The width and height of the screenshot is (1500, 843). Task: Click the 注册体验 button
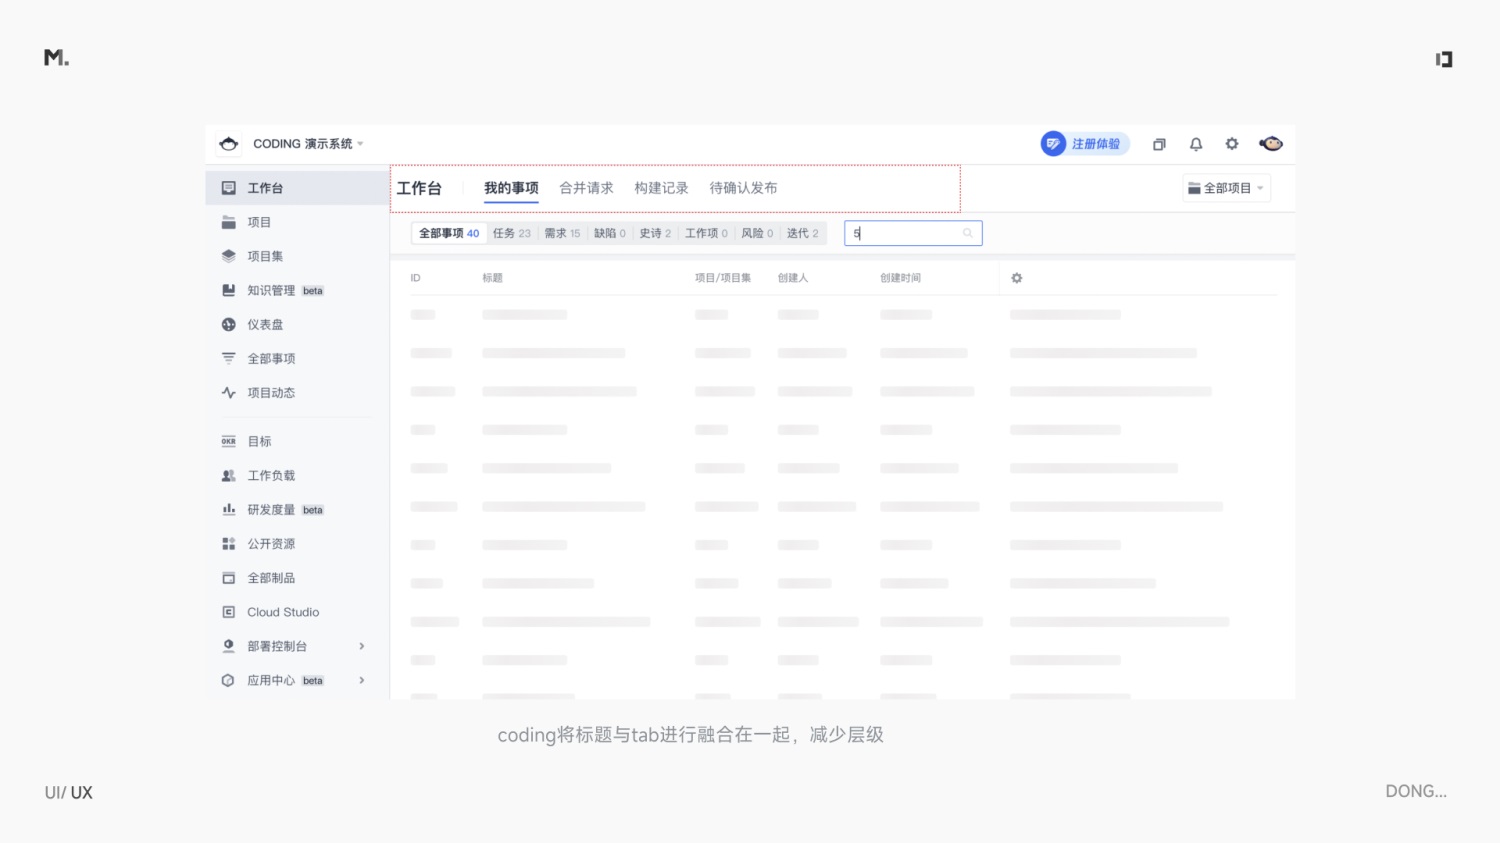coord(1085,144)
